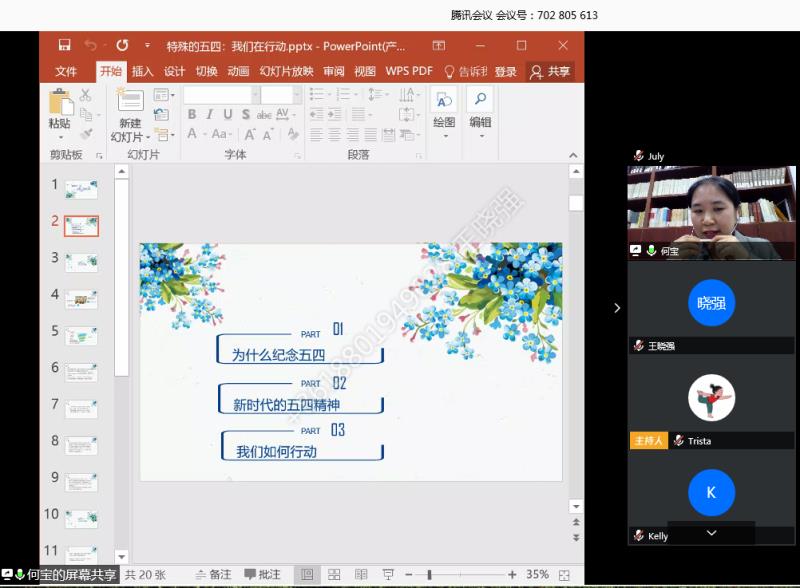Click the Share (共享) button
Screen dimensions: 800x588
[550, 72]
